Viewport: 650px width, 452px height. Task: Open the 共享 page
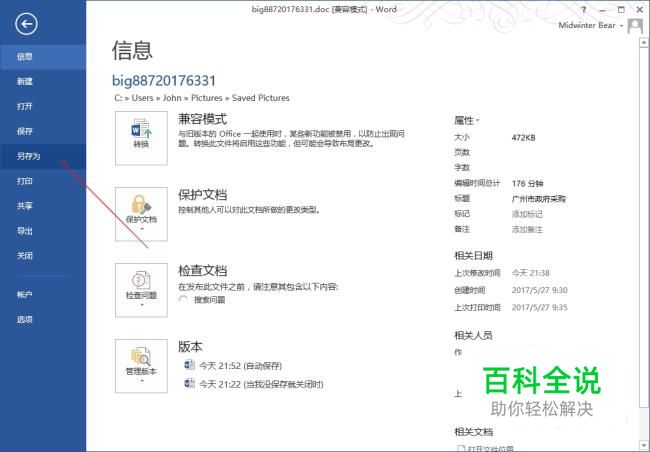pyautogui.click(x=43, y=206)
